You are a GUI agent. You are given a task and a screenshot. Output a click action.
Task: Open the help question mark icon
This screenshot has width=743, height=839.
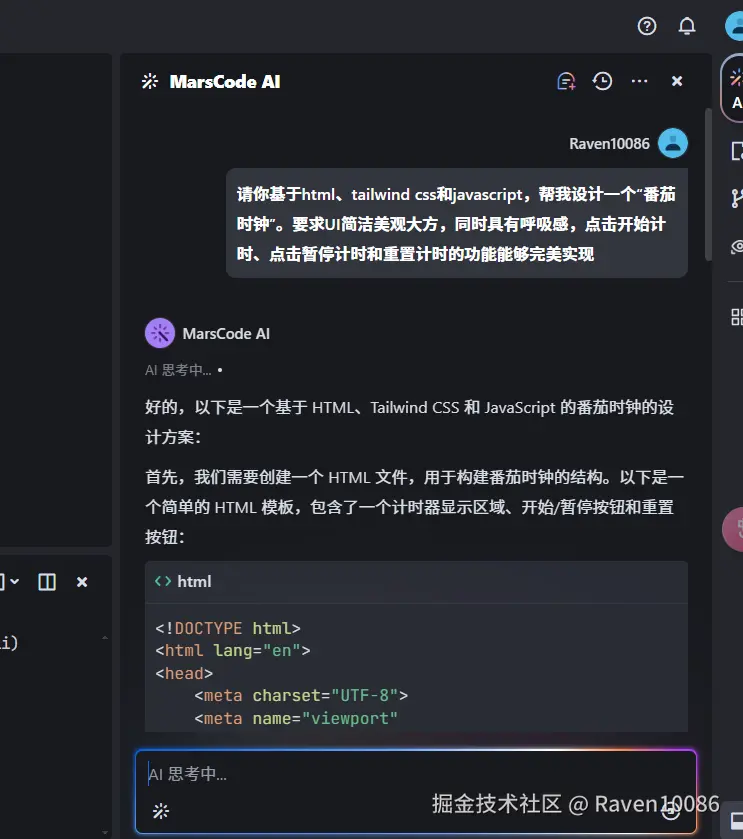pos(647,26)
